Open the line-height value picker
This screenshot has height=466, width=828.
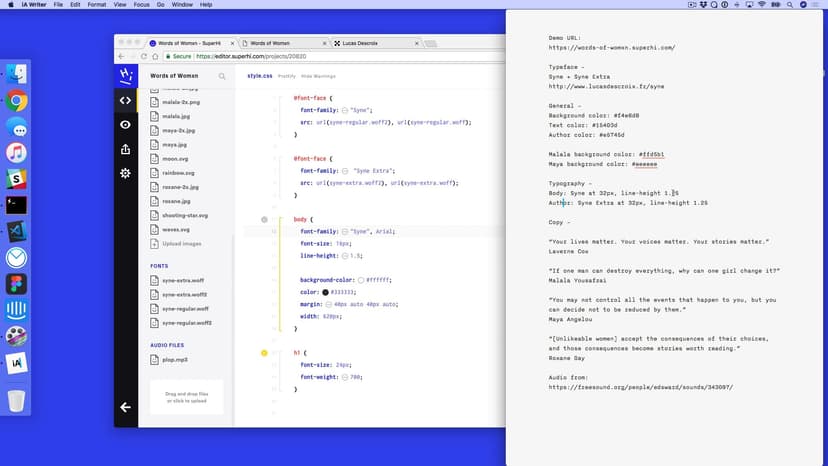345,256
